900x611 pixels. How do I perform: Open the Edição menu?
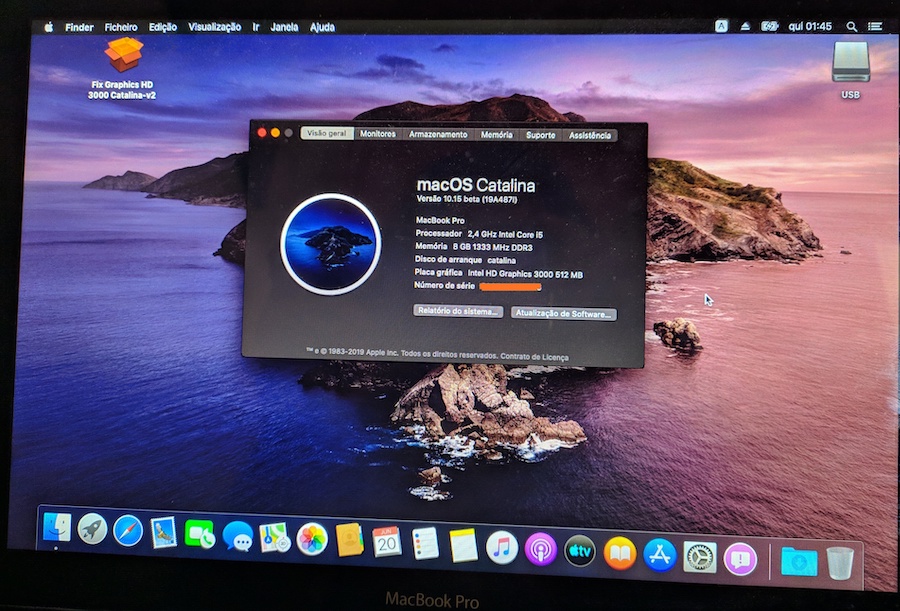(163, 27)
